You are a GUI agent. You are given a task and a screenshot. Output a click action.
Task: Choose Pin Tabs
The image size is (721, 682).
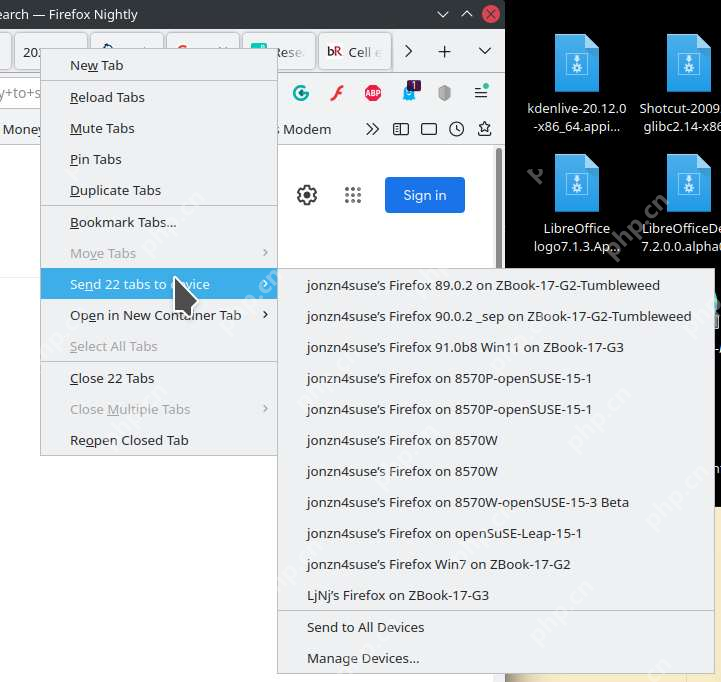pyautogui.click(x=159, y=160)
